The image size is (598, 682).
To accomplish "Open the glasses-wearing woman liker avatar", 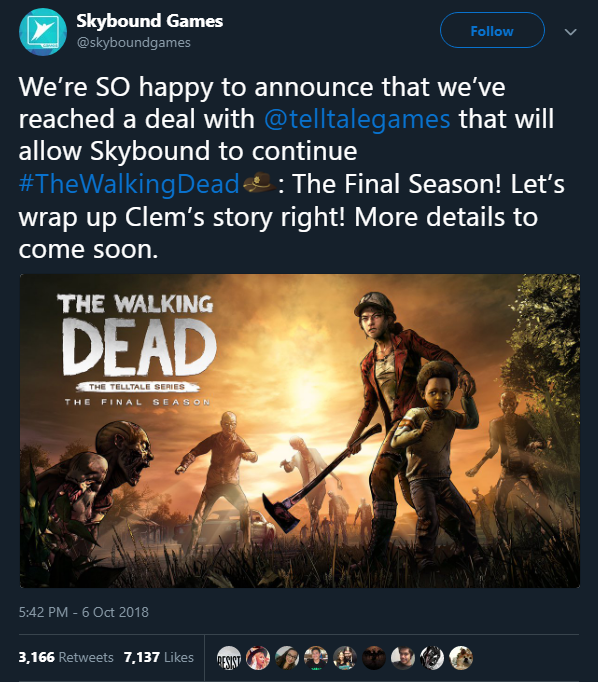I will click(x=287, y=658).
